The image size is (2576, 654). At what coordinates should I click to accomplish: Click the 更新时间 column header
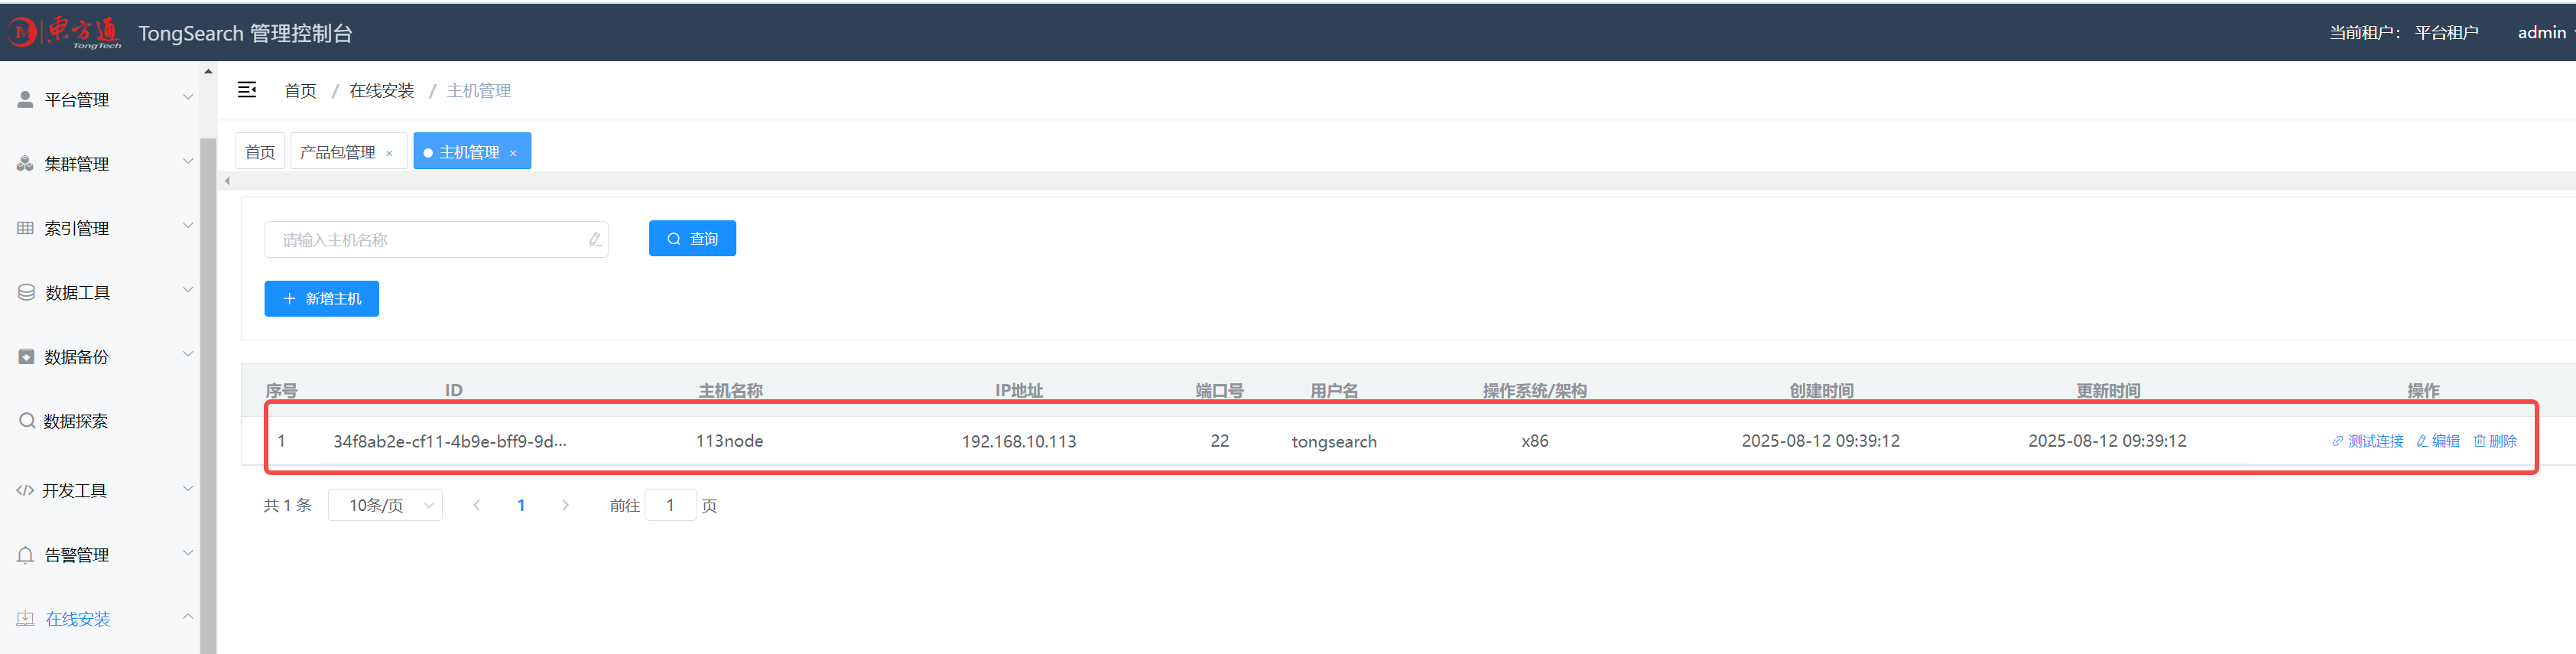(x=2108, y=390)
